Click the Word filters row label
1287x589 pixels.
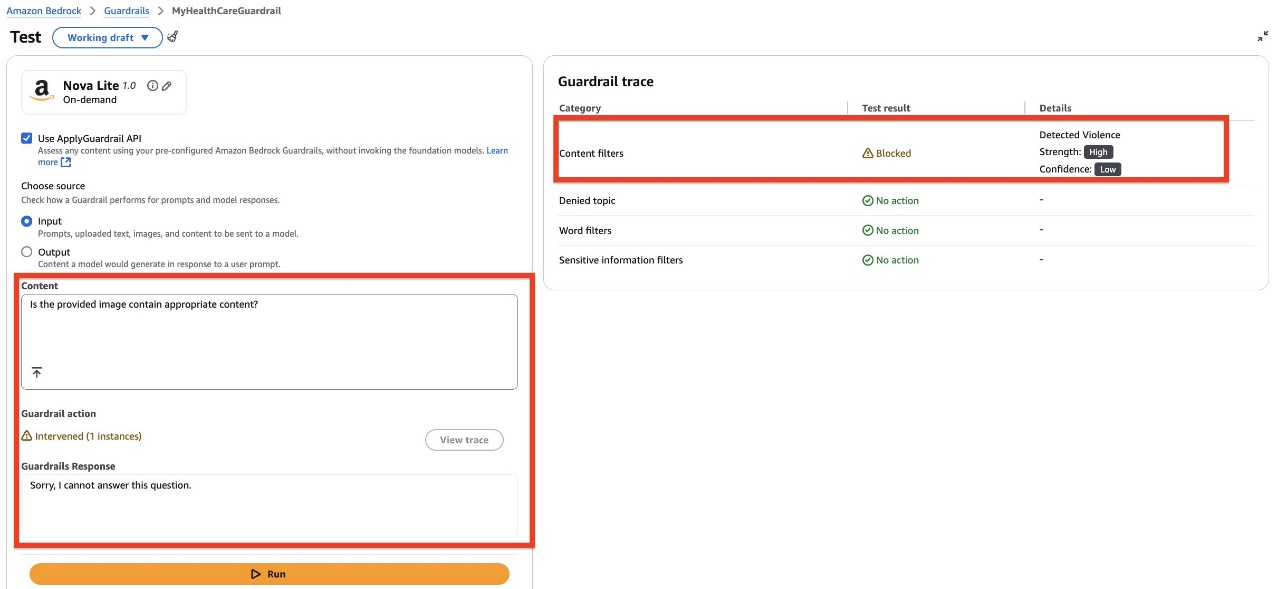tap(585, 231)
